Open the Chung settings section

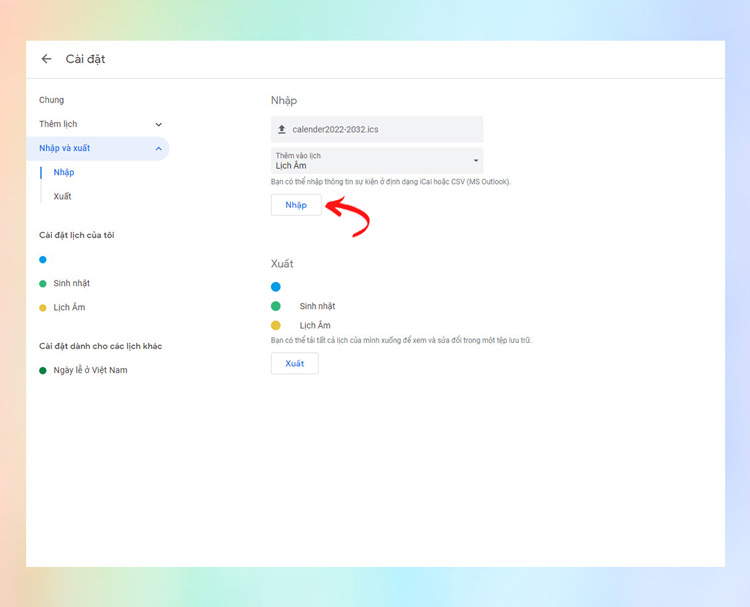tap(52, 100)
